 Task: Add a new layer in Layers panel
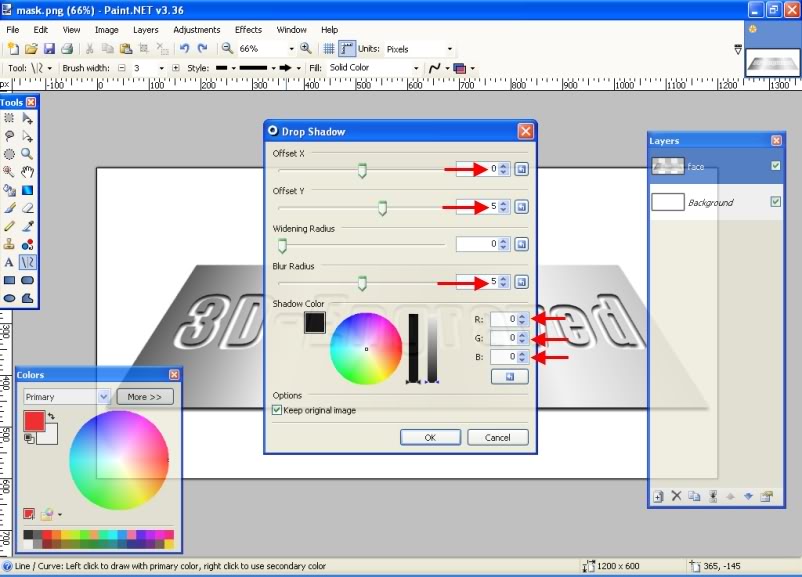tap(658, 496)
